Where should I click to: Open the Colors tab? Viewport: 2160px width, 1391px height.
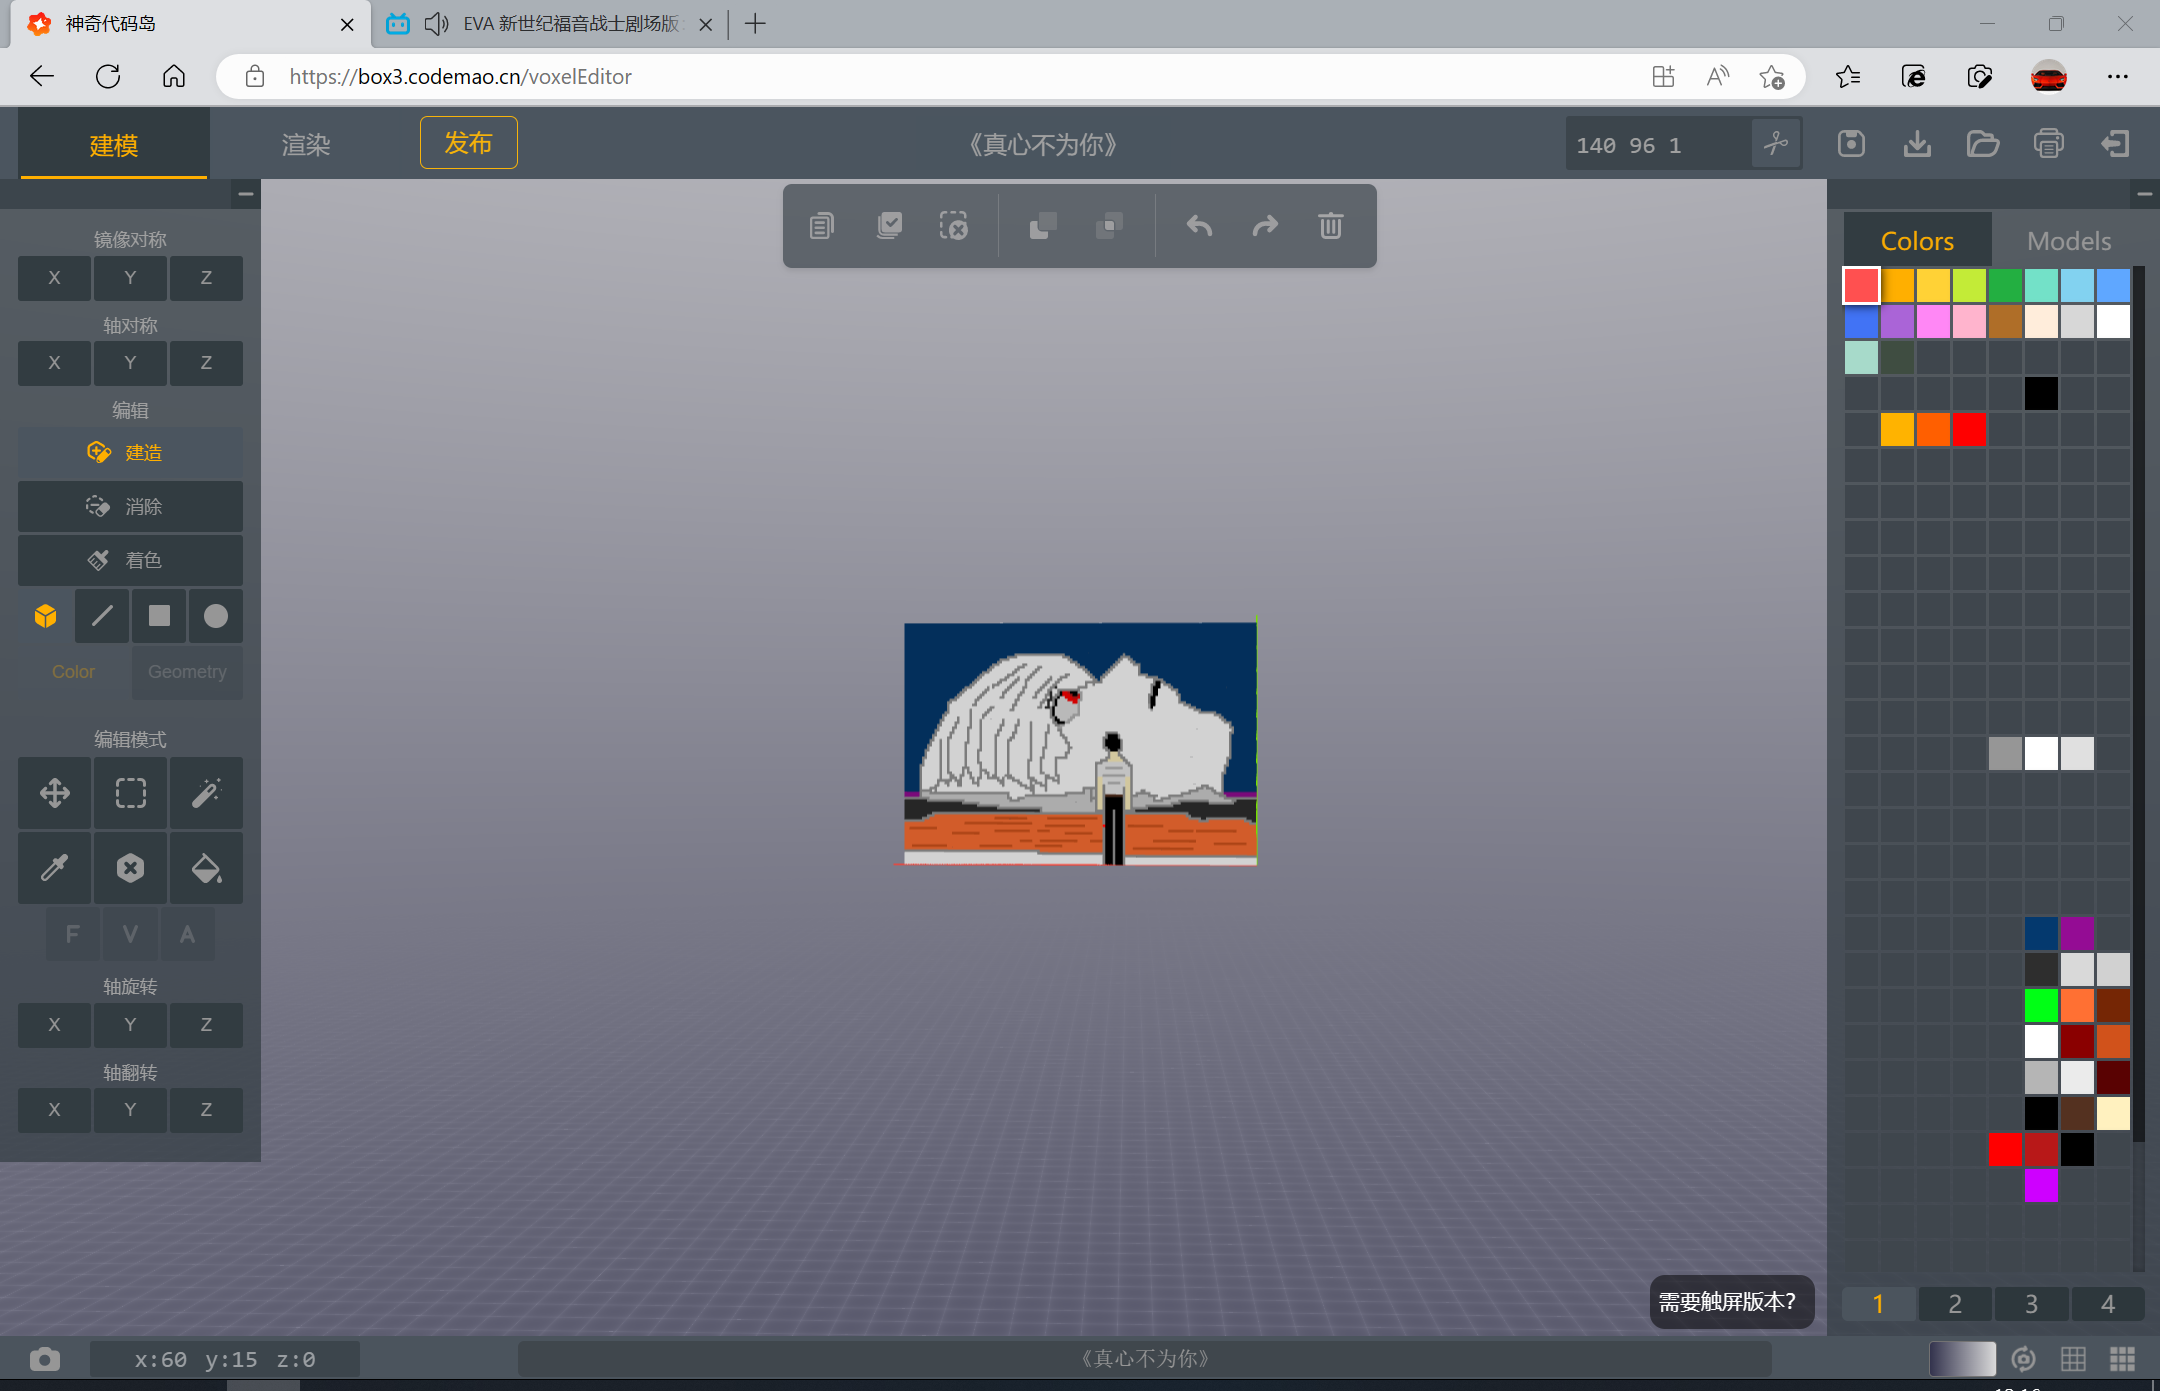point(1917,241)
